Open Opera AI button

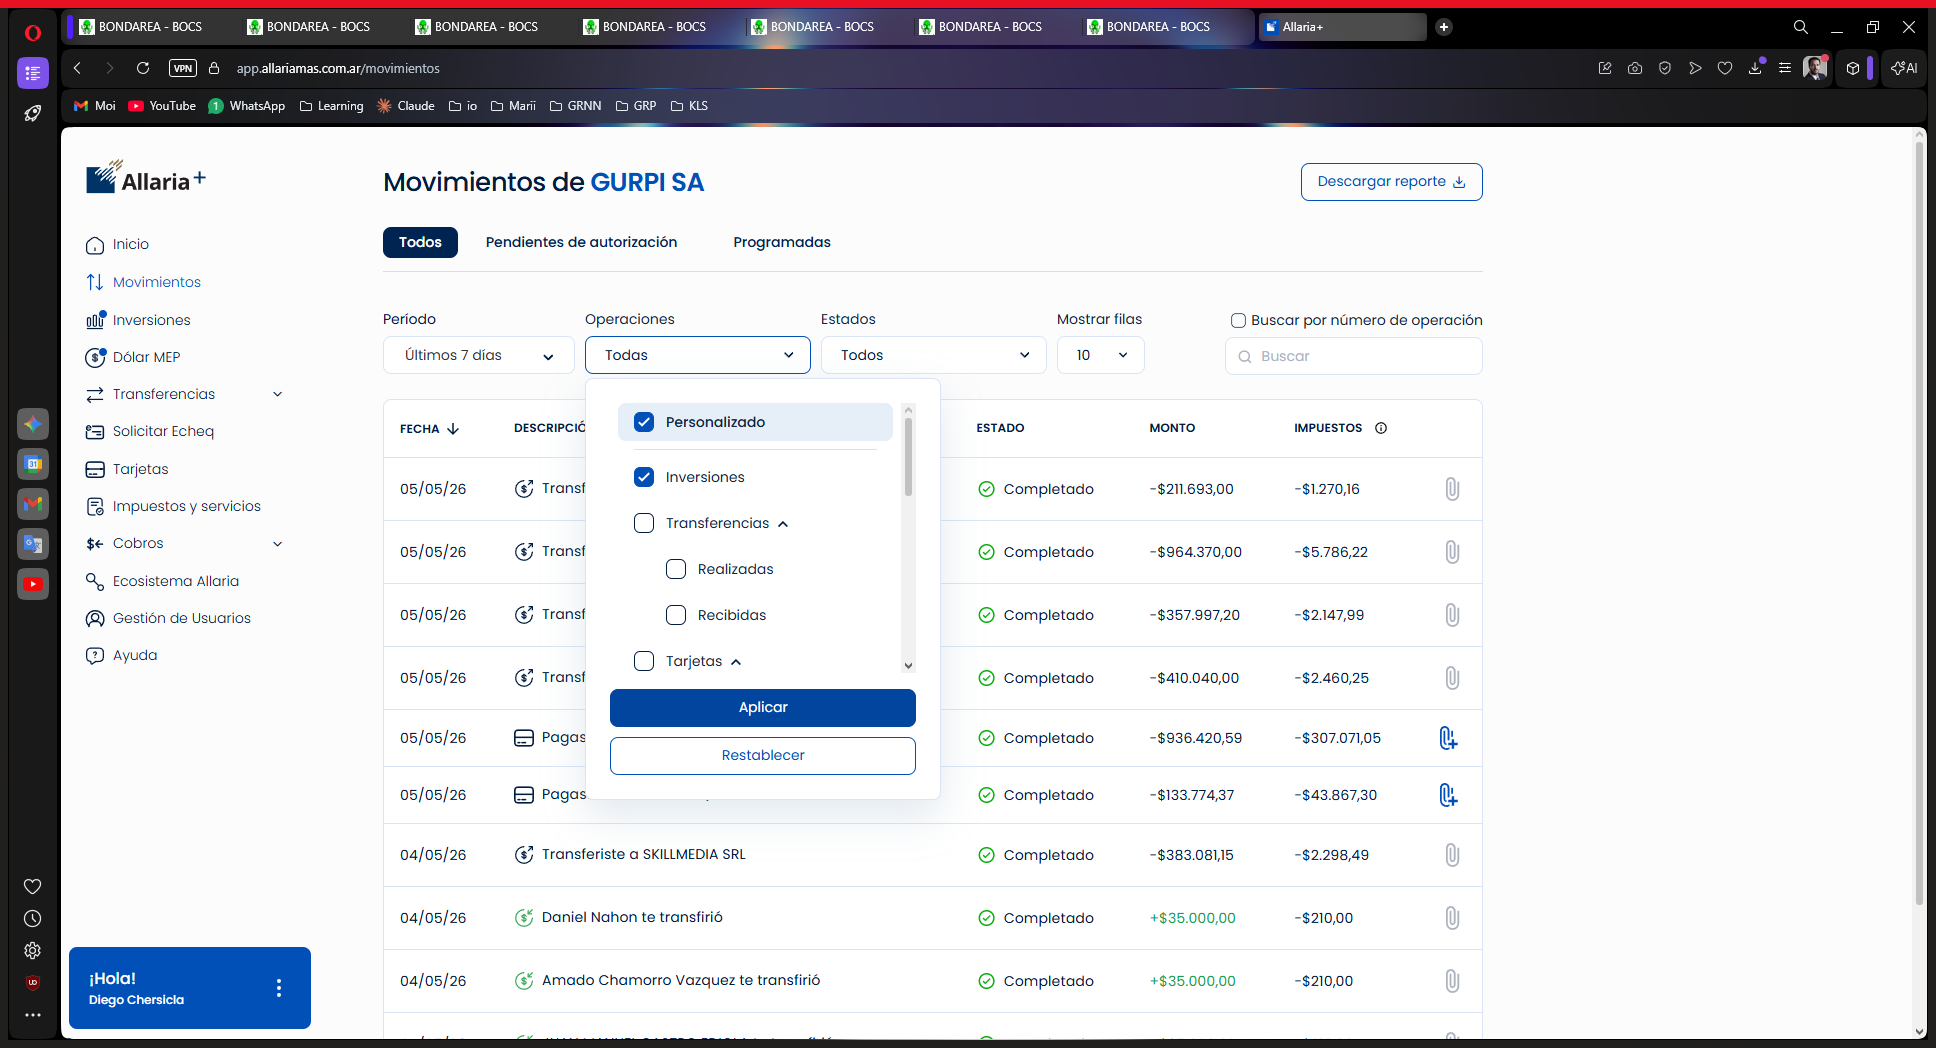1904,68
